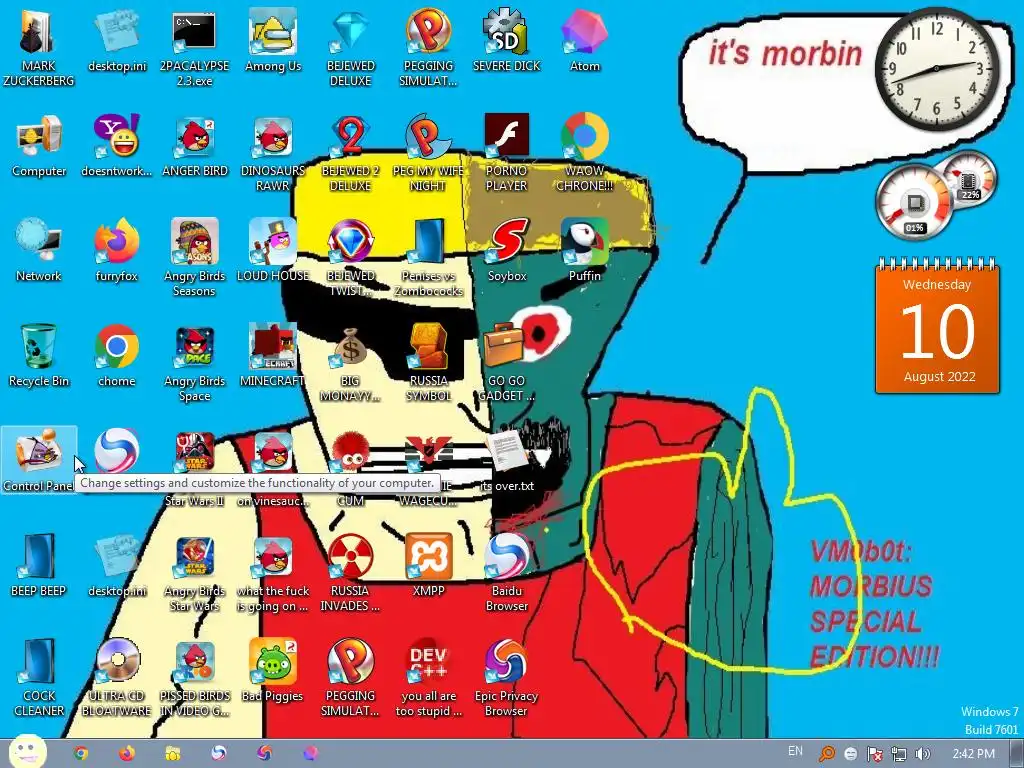Click the network tray icon
This screenshot has height=768, width=1024.
899,754
